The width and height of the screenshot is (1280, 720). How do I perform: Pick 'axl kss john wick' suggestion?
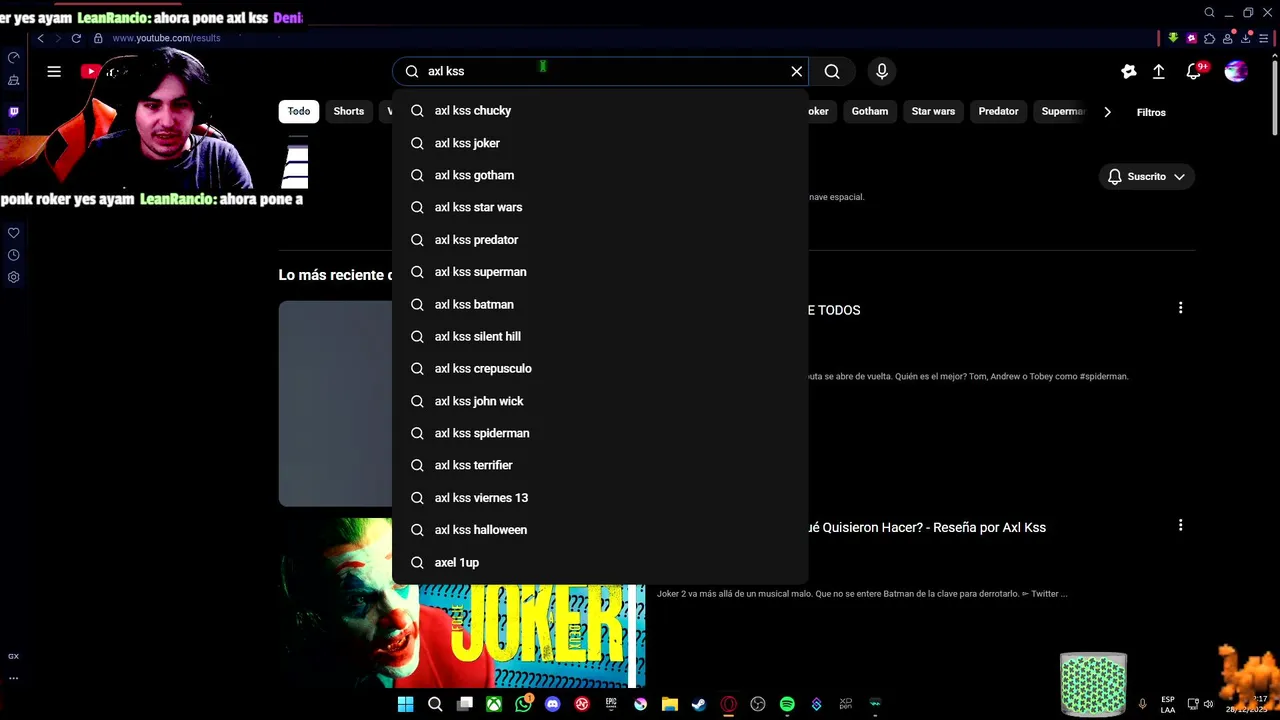(x=600, y=401)
